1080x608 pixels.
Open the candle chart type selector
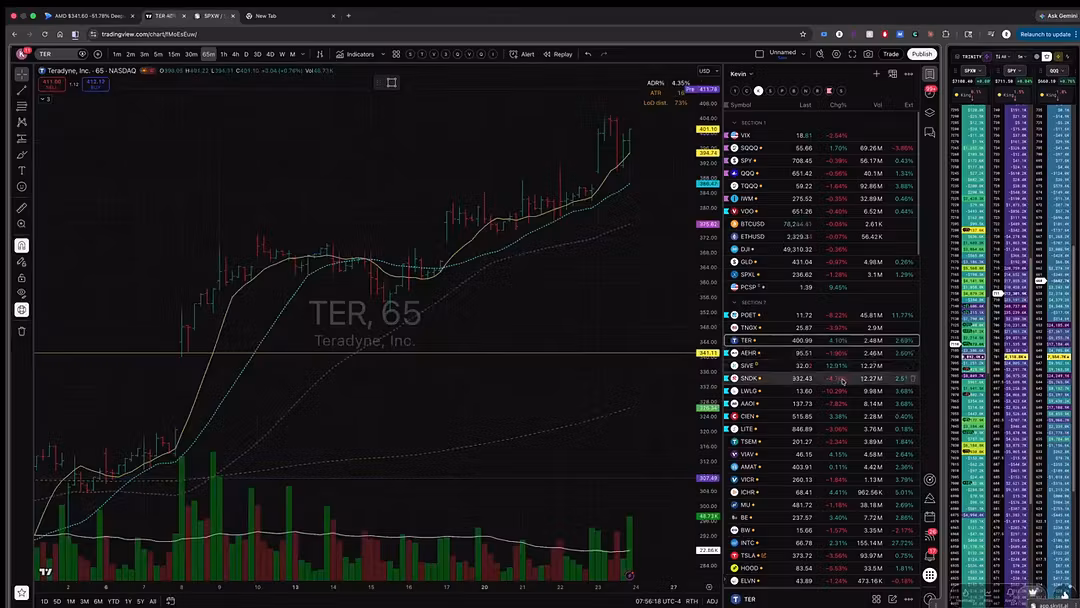pyautogui.click(x=320, y=54)
